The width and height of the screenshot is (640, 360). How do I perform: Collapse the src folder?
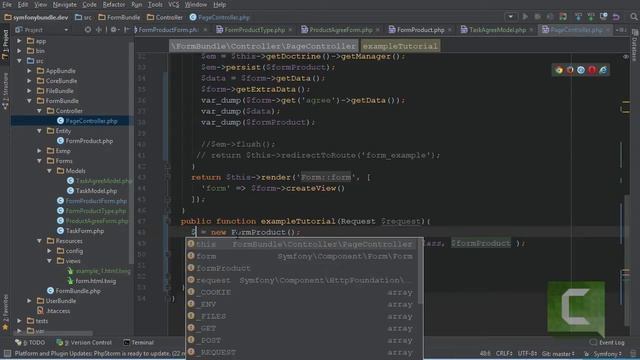pos(19,61)
